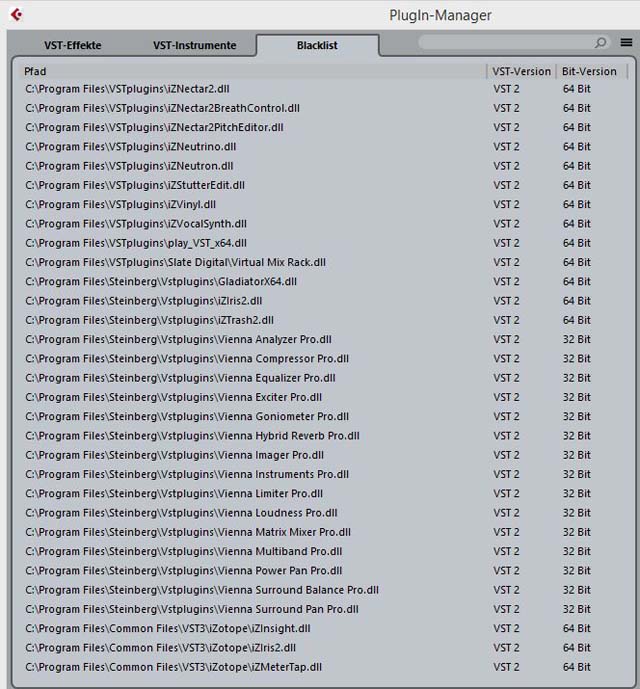This screenshot has width=640, height=689.
Task: Click VST 2 cell in iZNectar2.dll row
Action: tap(506, 89)
